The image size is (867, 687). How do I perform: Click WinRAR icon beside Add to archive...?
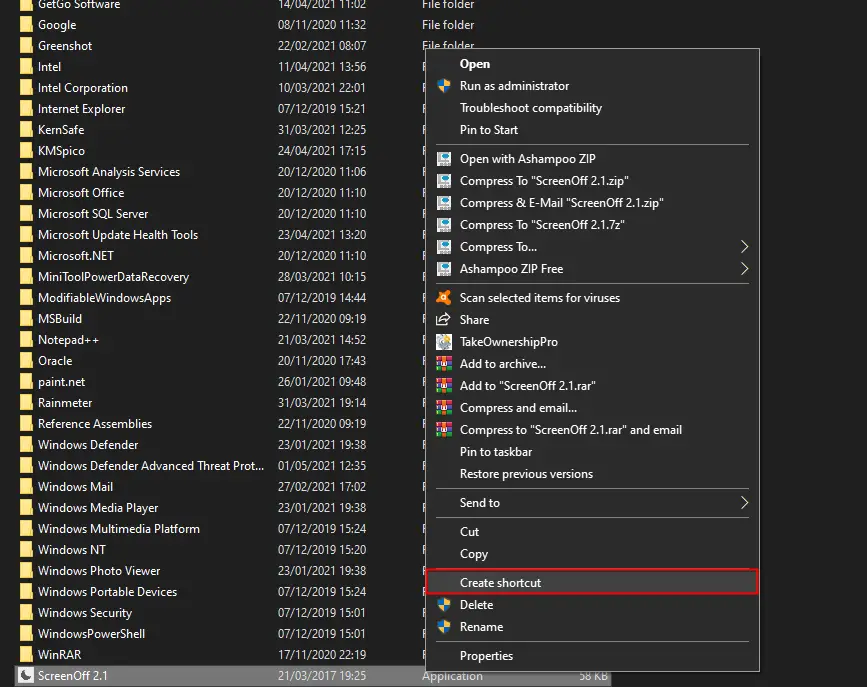tap(444, 364)
